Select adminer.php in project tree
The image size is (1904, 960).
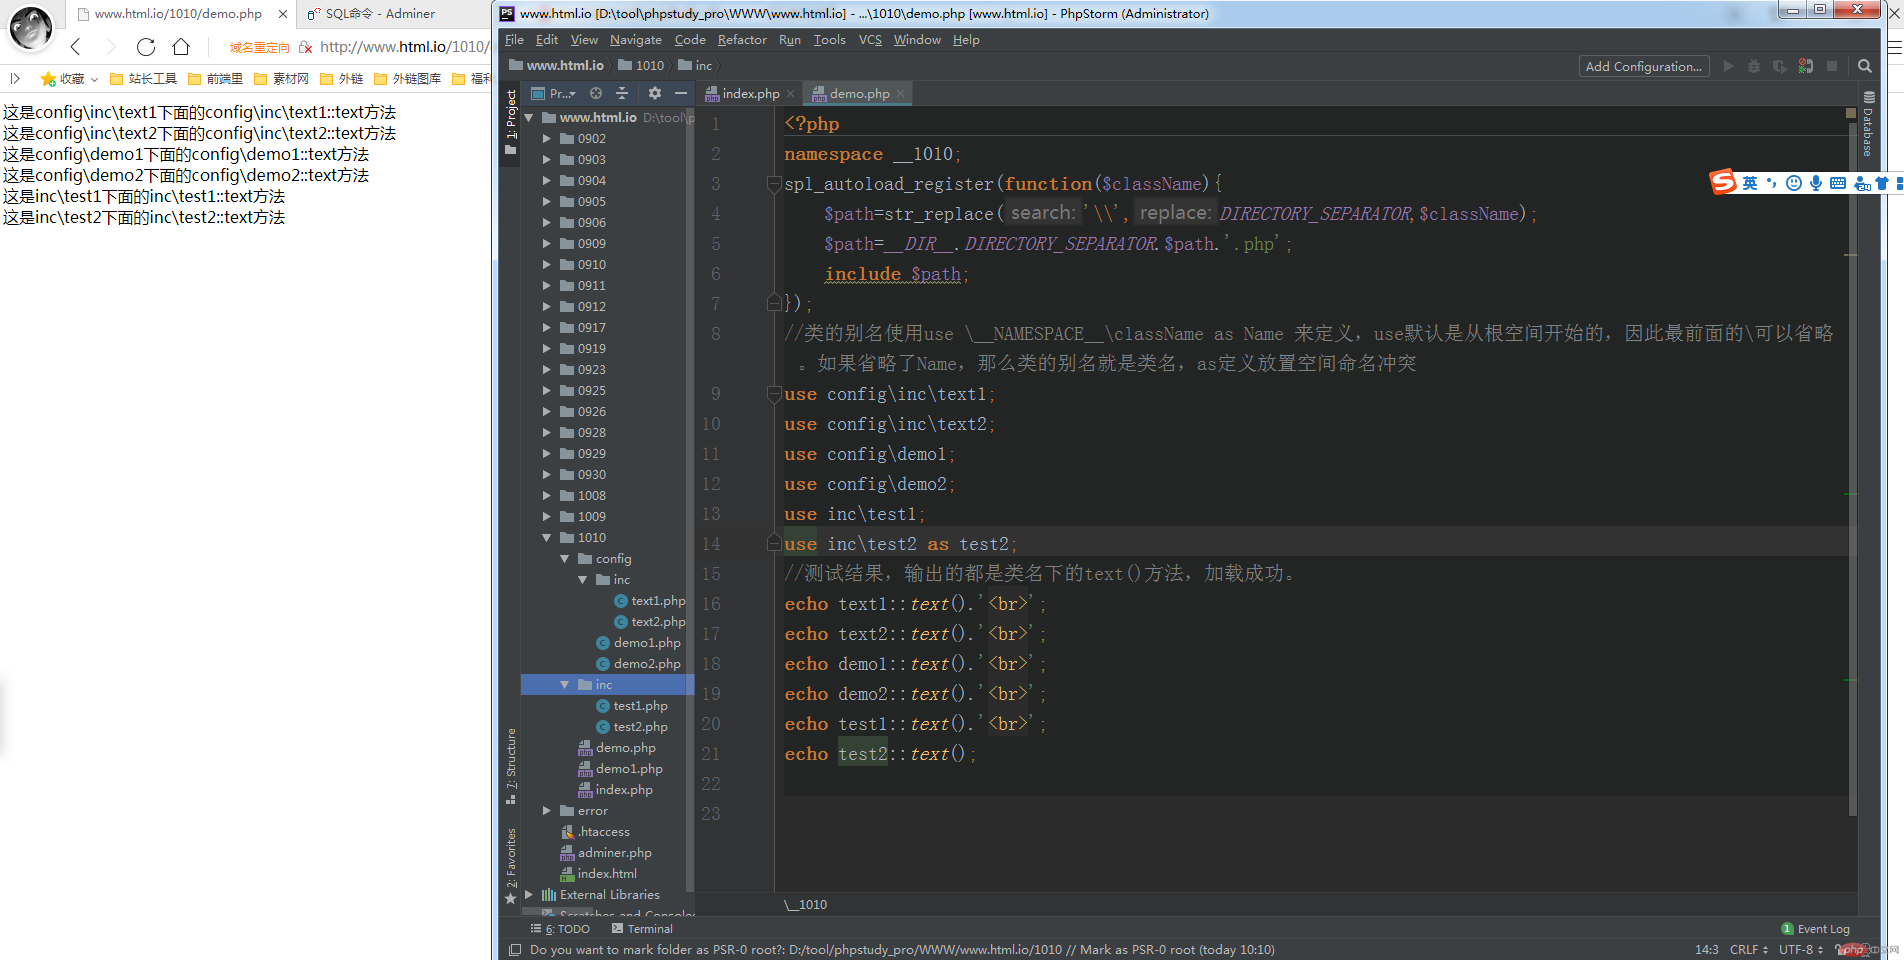pos(606,853)
